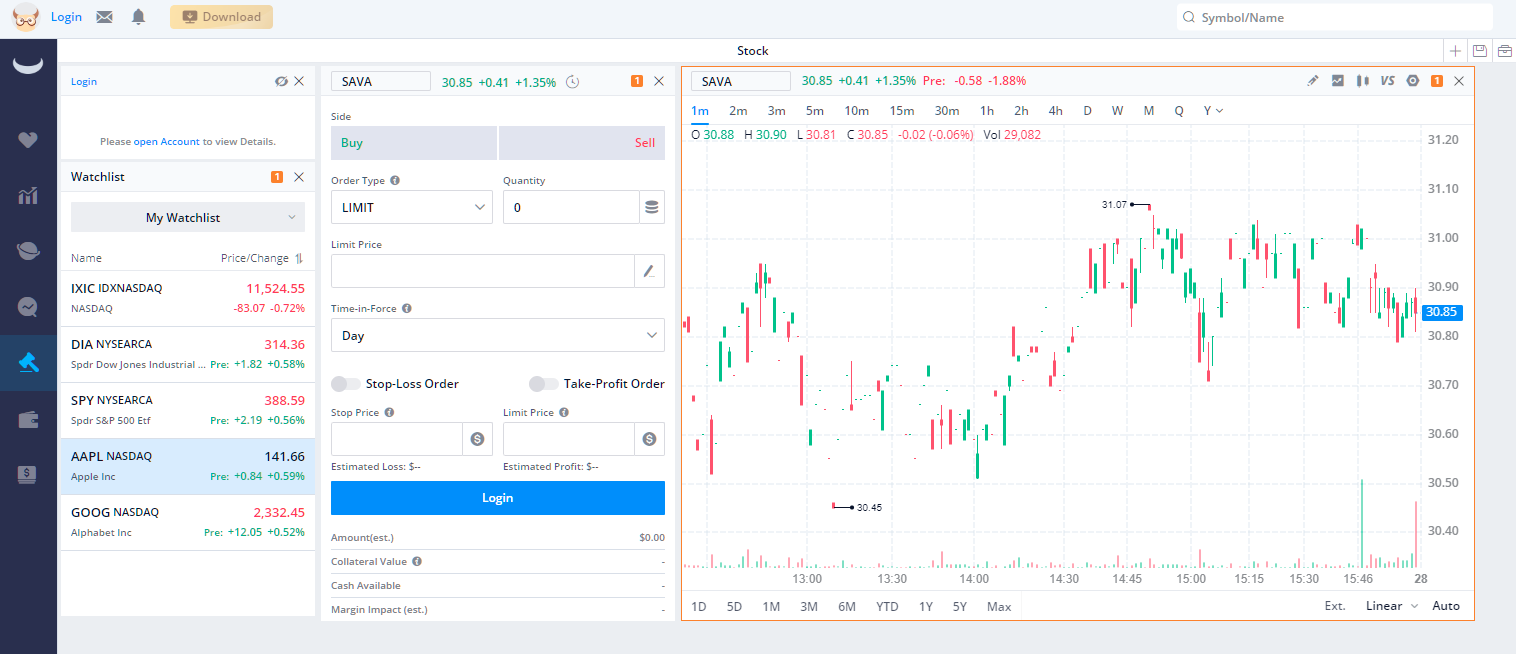Toggle account balance visibility eye icon
Viewport: 1516px width, 654px height.
[281, 82]
